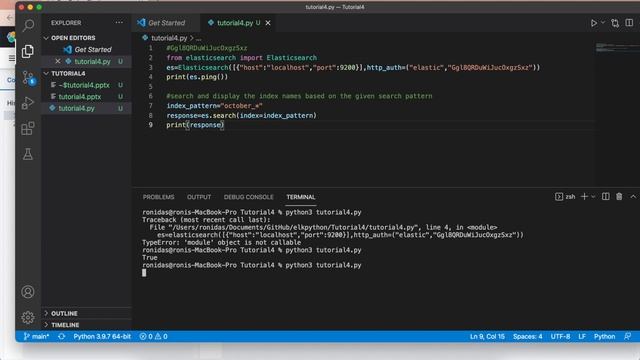
Task: Close the tutorial4.py editor tab
Action: click(x=268, y=23)
